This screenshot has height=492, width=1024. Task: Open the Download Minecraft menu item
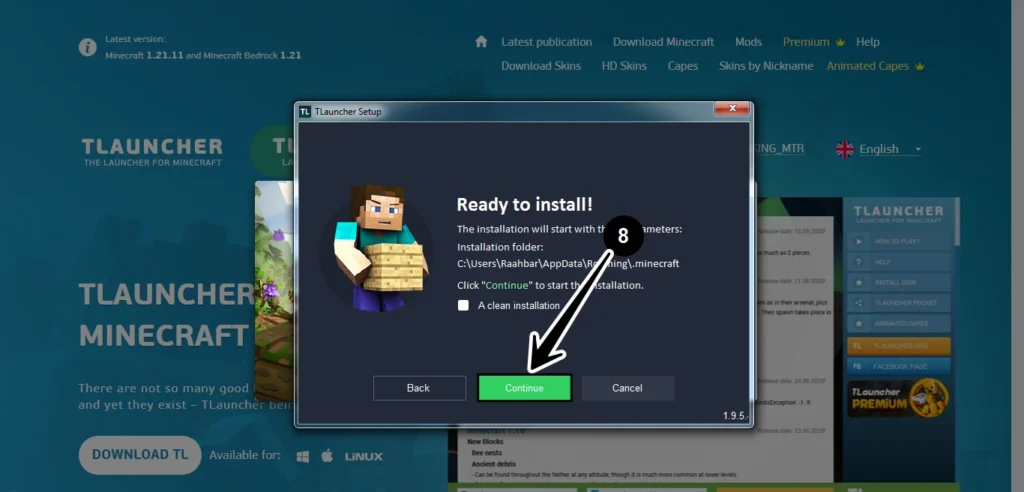664,42
